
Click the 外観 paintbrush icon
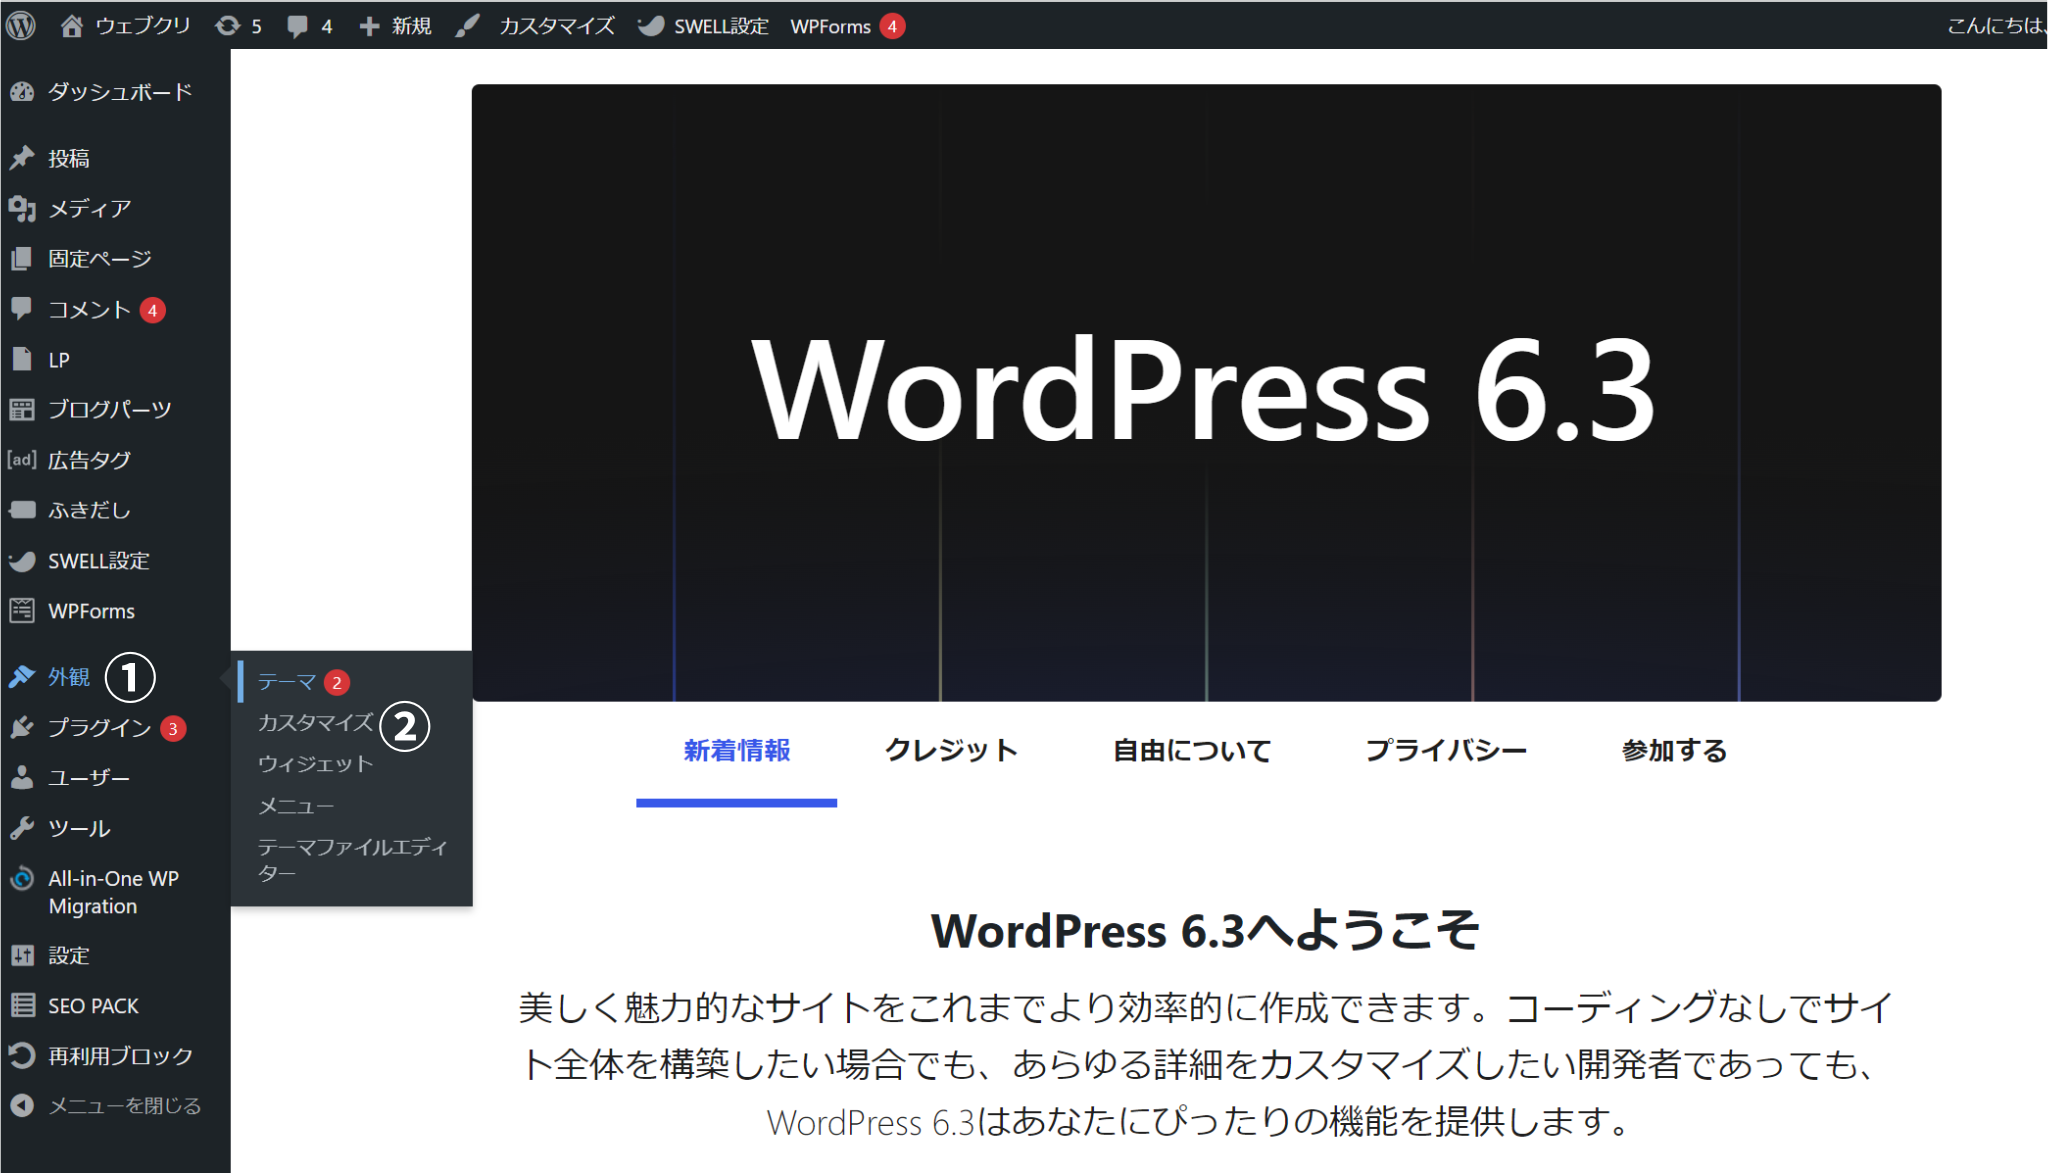[x=22, y=677]
